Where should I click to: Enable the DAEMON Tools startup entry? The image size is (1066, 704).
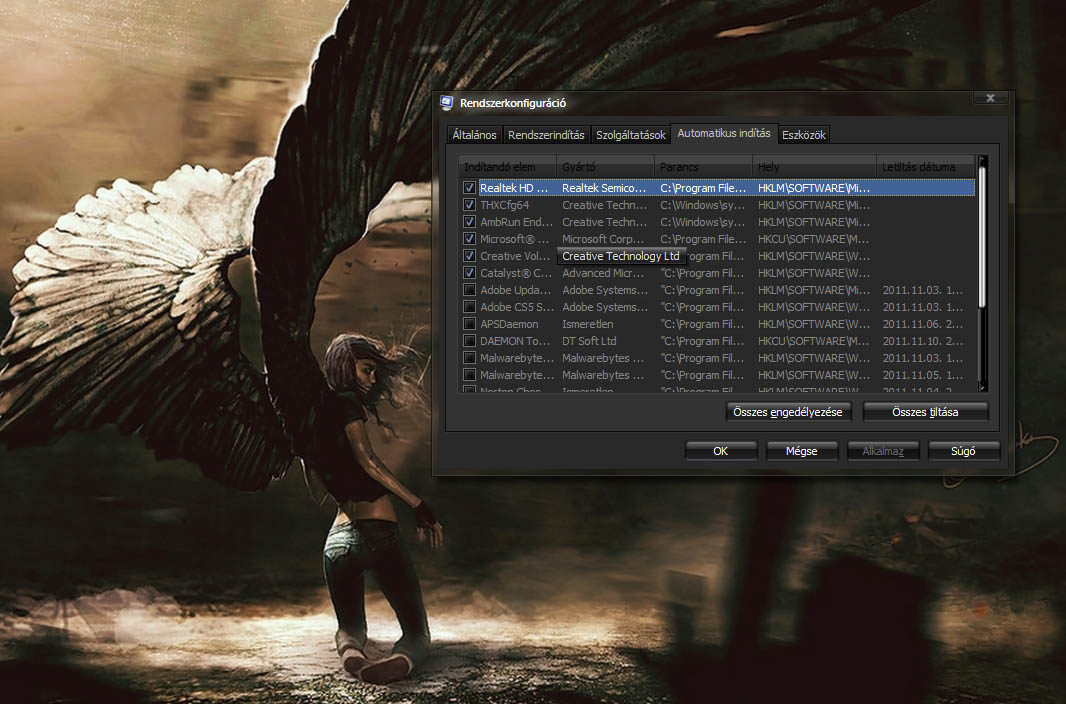tap(469, 341)
